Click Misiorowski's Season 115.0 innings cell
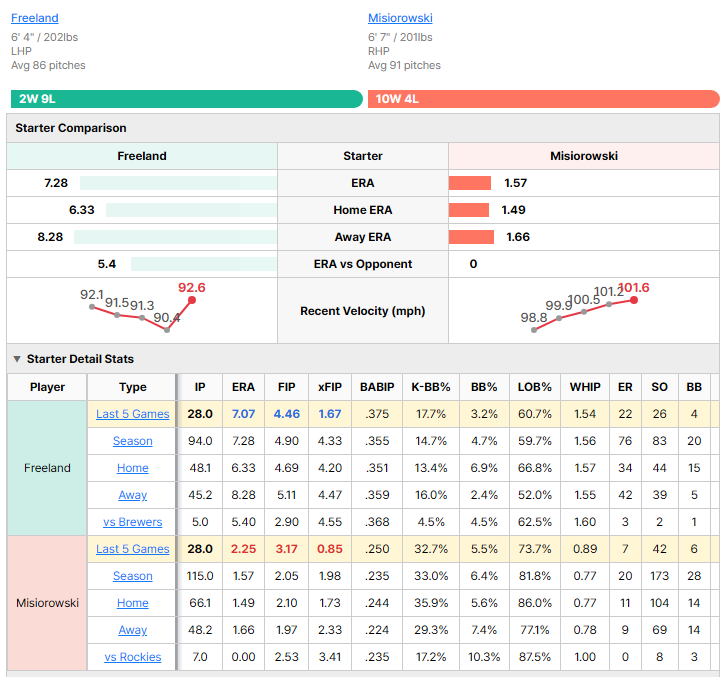The image size is (726, 677). coord(200,576)
